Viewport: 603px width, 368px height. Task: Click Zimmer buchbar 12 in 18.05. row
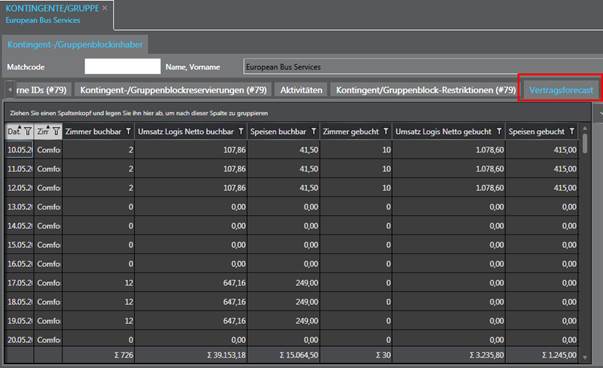coord(99,302)
